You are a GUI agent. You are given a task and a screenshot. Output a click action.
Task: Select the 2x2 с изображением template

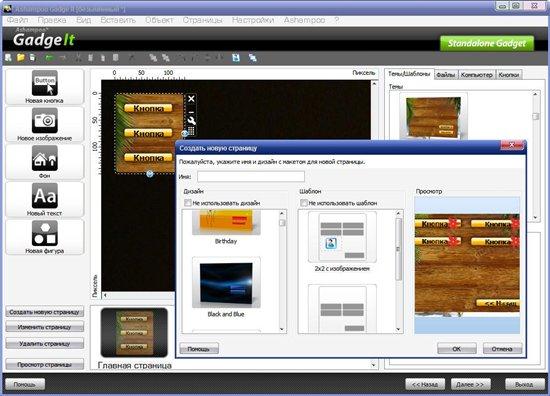342,237
